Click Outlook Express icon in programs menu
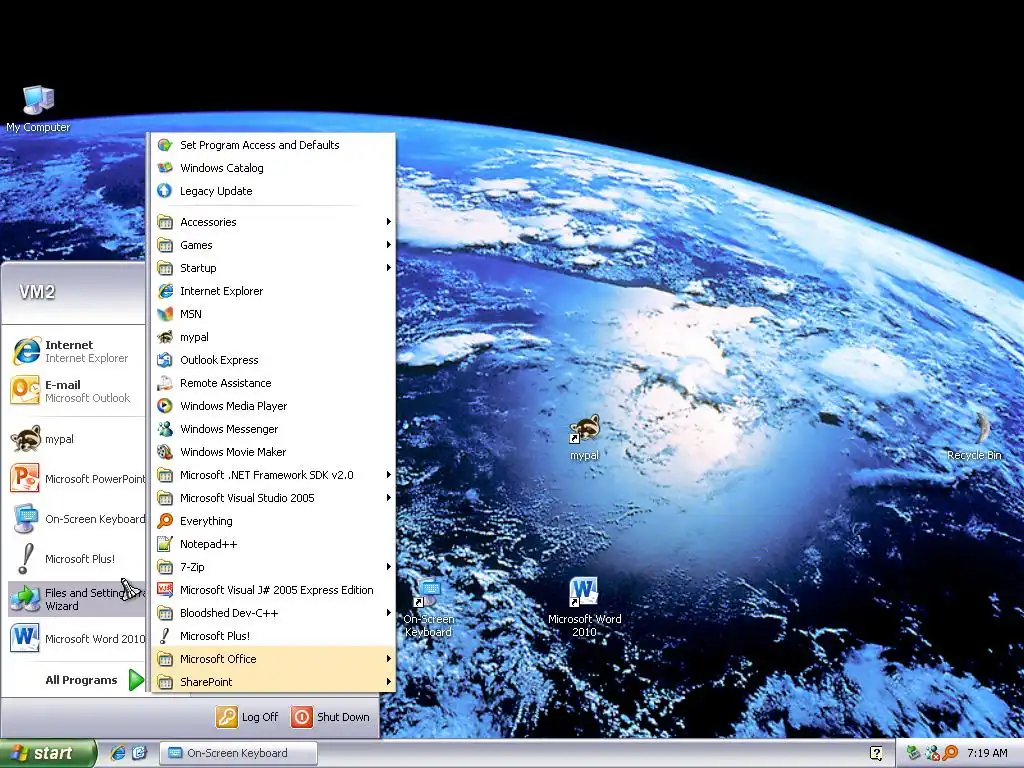 pyautogui.click(x=165, y=360)
